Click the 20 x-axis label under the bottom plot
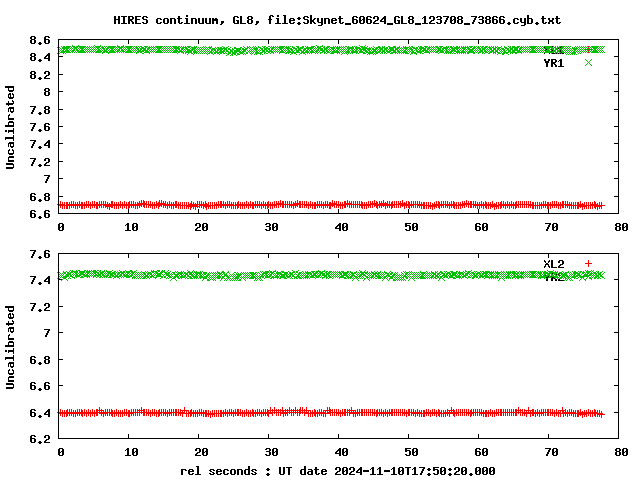The width and height of the screenshot is (640, 480). (201, 453)
